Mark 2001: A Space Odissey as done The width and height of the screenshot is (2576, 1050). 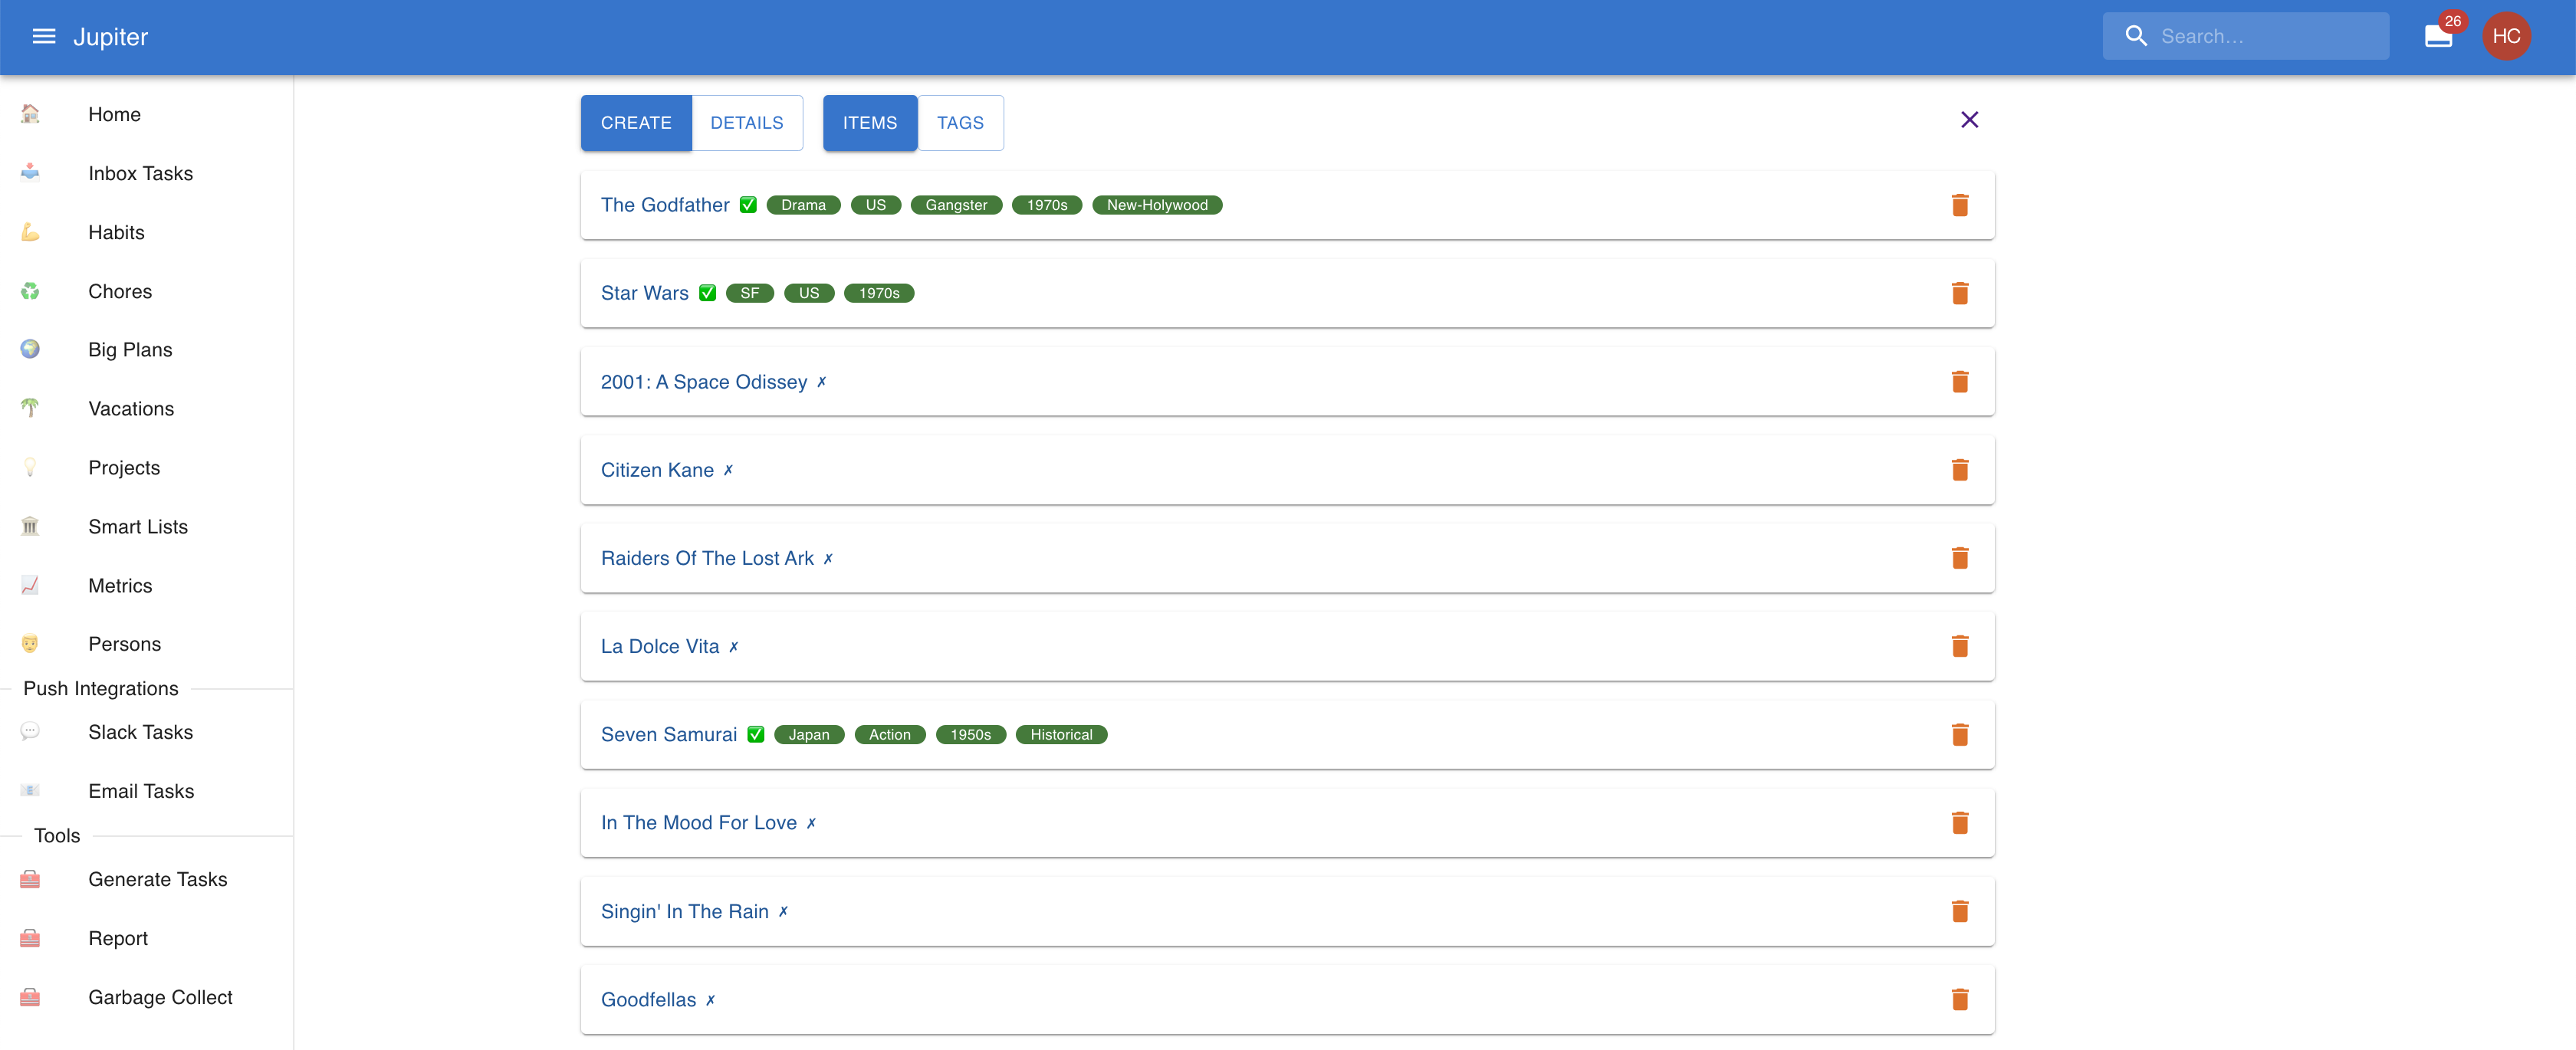pos(822,381)
